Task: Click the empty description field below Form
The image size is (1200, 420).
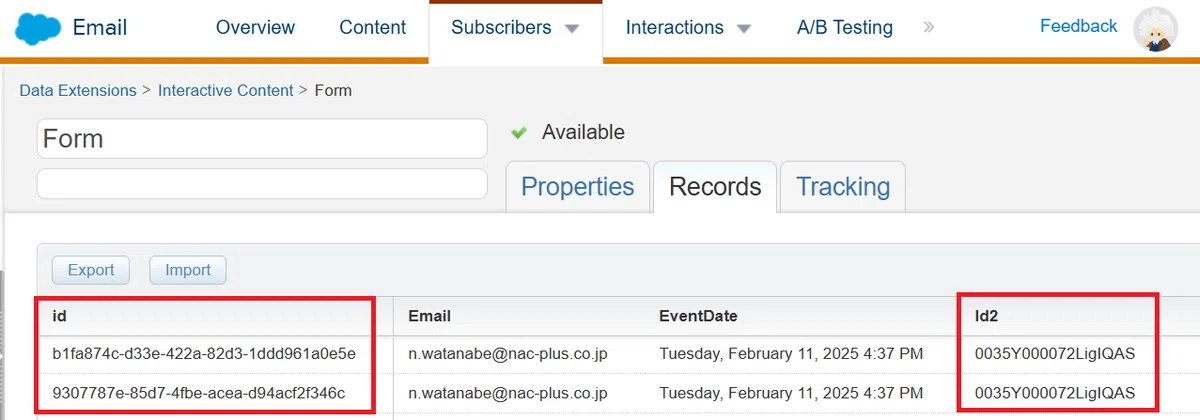Action: tap(262, 184)
